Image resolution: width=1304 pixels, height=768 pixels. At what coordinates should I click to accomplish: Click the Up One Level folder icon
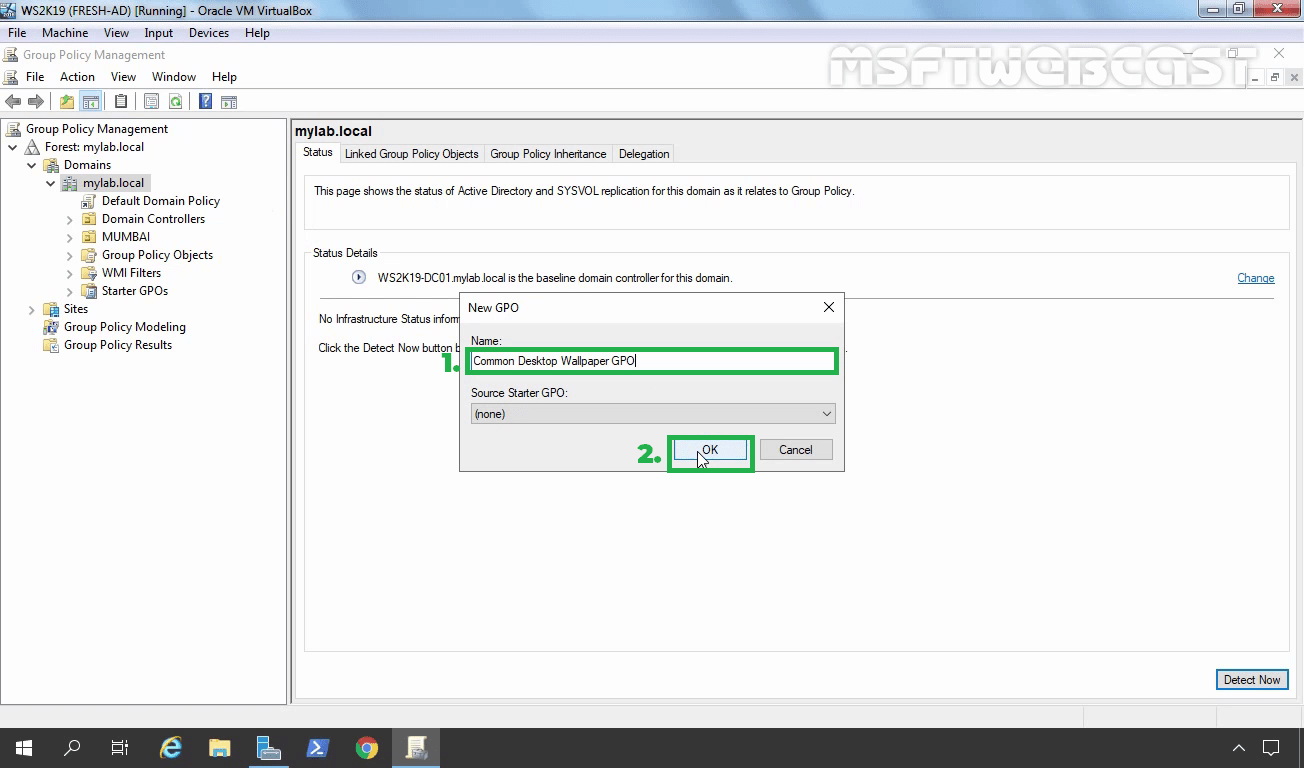(66, 100)
